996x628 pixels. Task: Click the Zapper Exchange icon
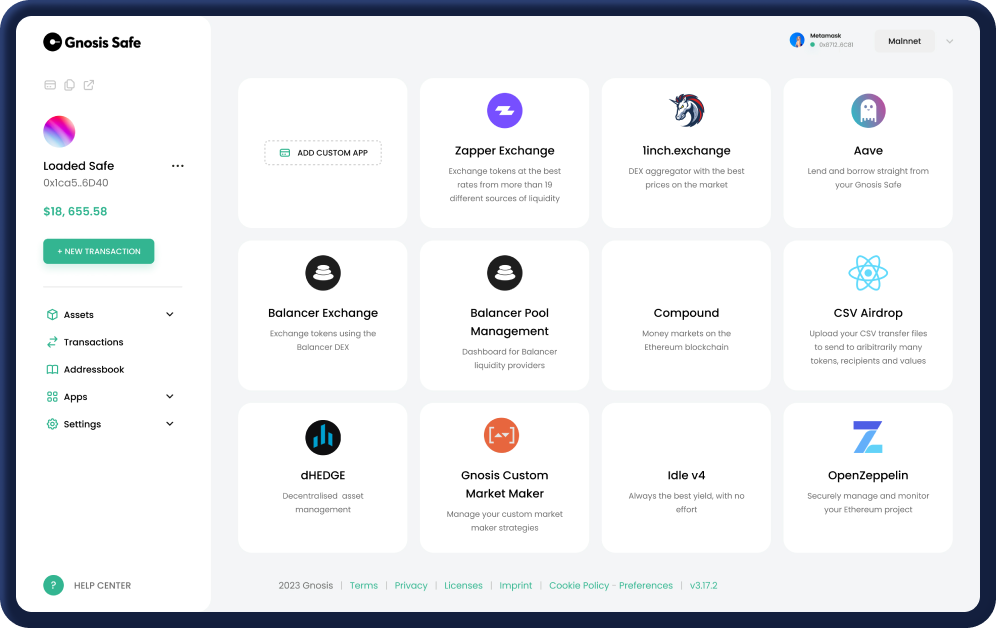pyautogui.click(x=504, y=110)
